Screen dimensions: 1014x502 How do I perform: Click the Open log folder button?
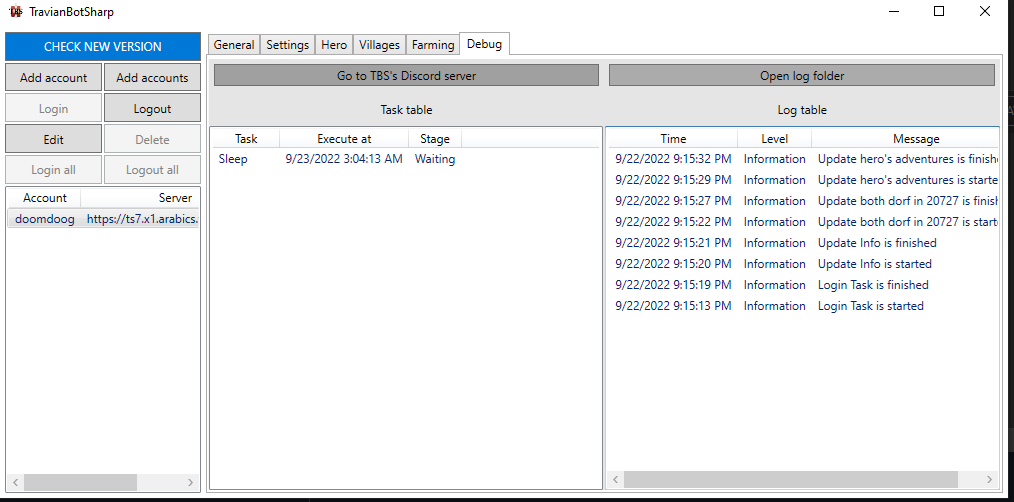click(802, 76)
